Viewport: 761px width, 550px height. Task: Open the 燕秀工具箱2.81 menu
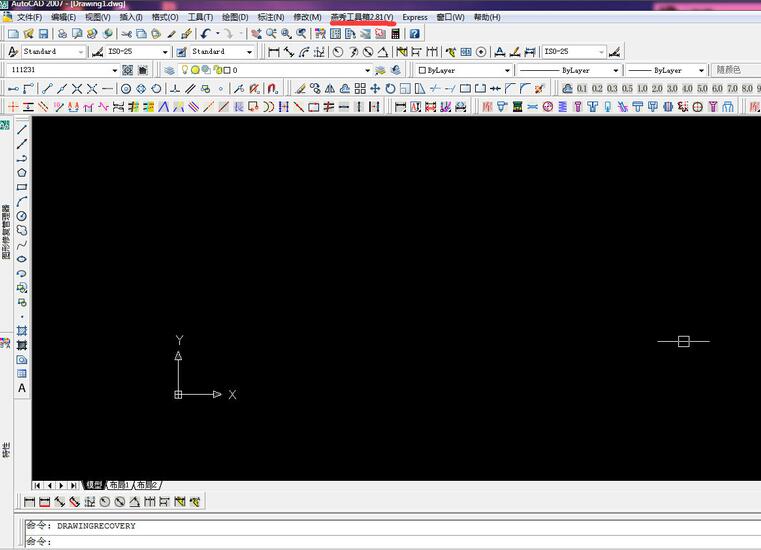click(x=362, y=17)
